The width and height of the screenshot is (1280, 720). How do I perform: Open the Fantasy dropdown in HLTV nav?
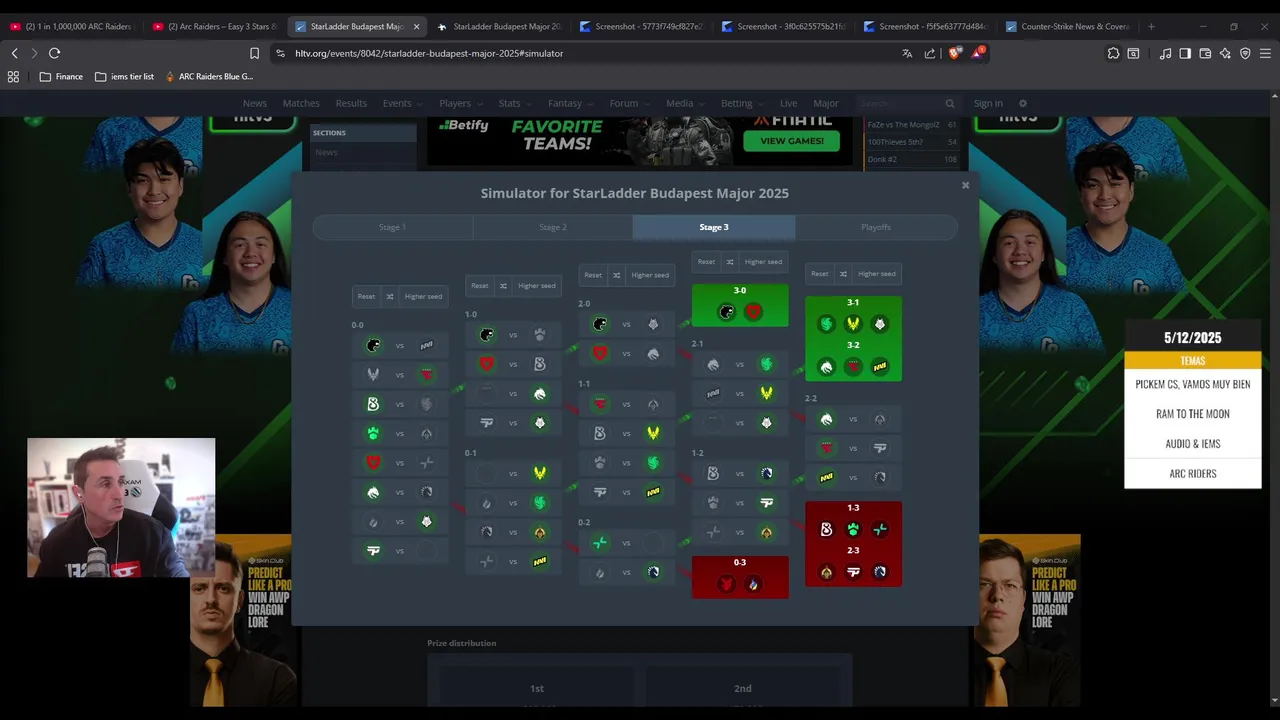click(x=570, y=103)
